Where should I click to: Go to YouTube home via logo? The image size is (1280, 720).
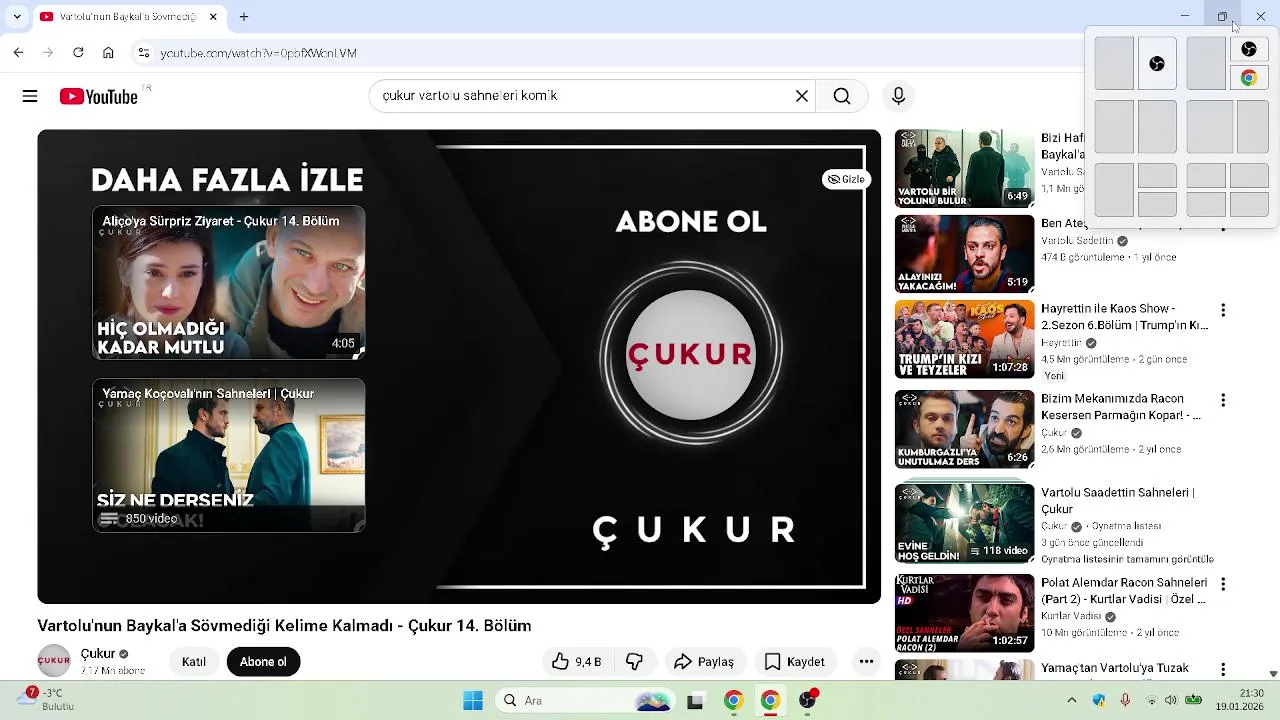click(98, 96)
